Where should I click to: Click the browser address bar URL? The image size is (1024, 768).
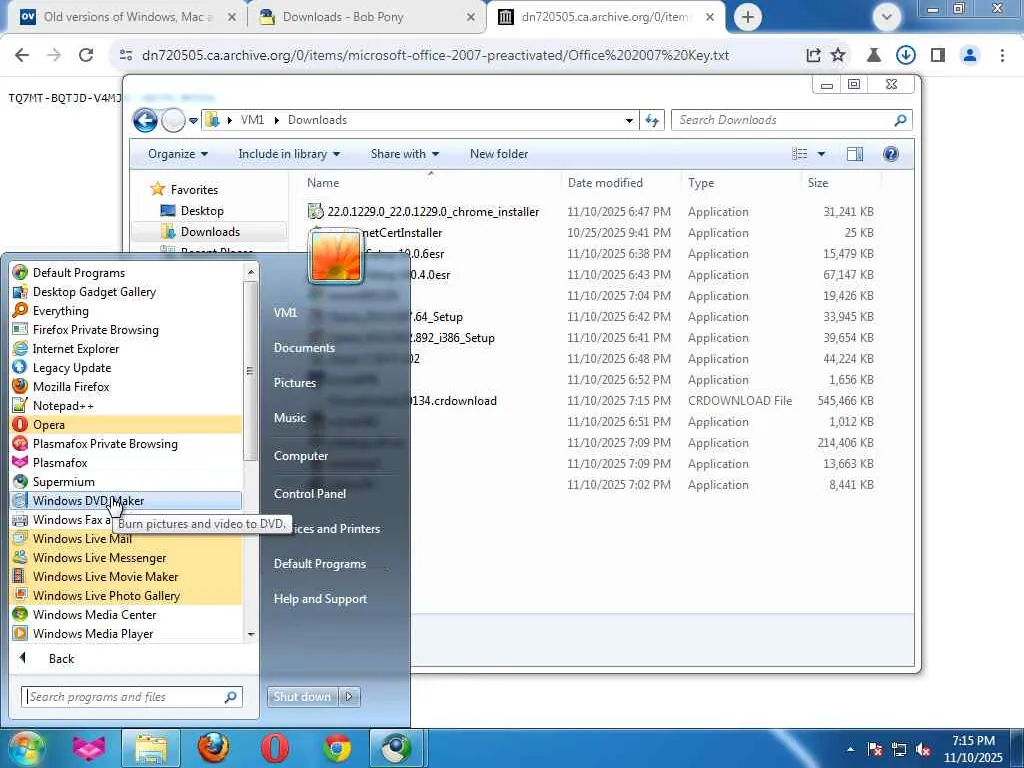click(x=435, y=55)
